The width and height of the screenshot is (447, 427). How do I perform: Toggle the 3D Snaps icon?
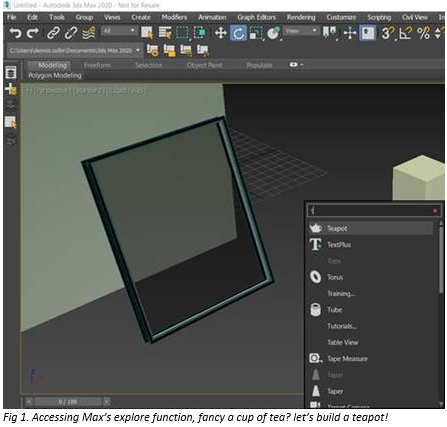388,33
